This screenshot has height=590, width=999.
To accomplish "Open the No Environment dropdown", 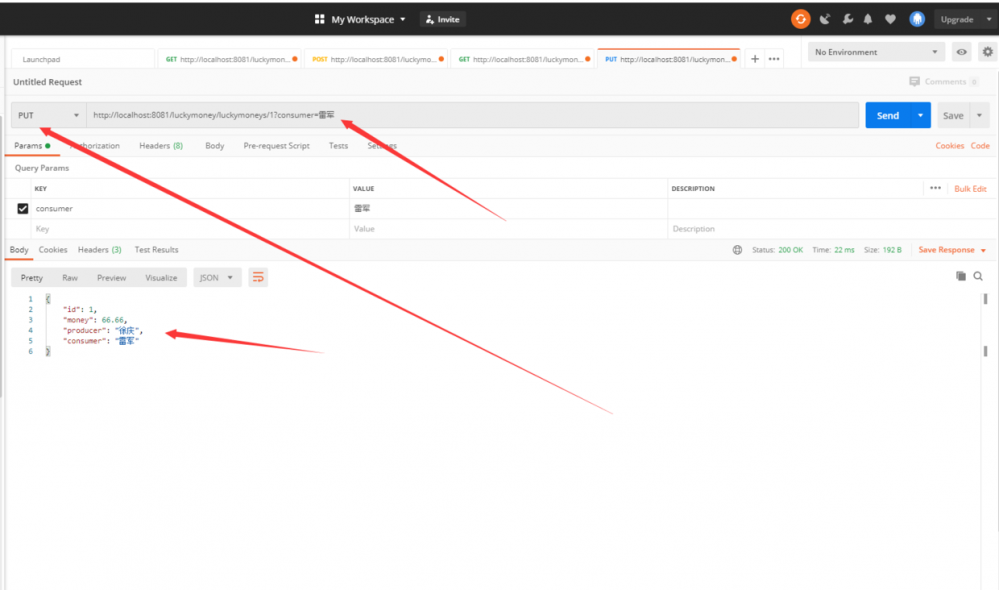I will (x=876, y=52).
